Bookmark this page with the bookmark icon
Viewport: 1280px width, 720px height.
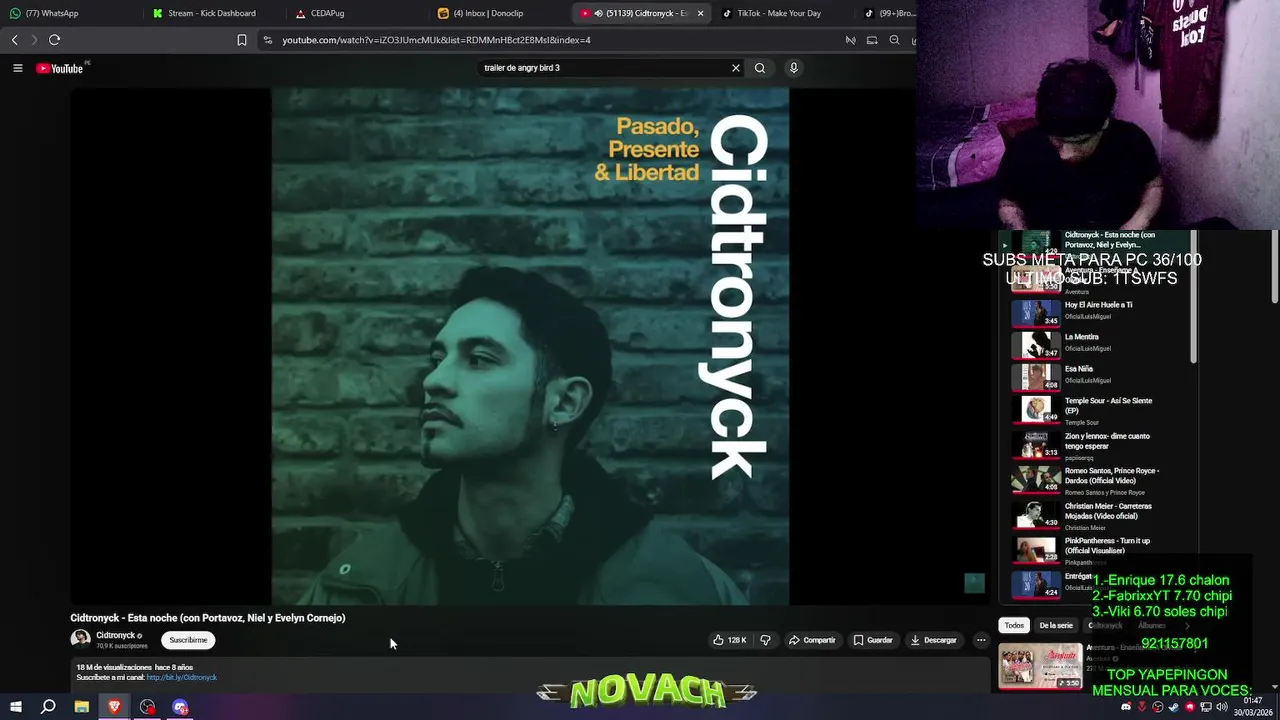point(242,40)
